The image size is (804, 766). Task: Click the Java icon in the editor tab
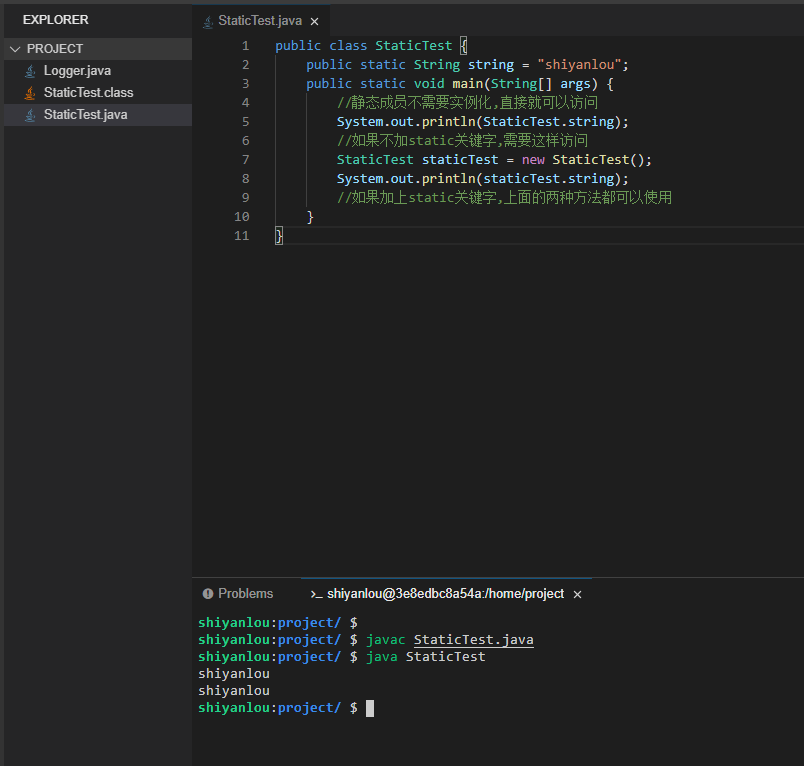tap(208, 22)
